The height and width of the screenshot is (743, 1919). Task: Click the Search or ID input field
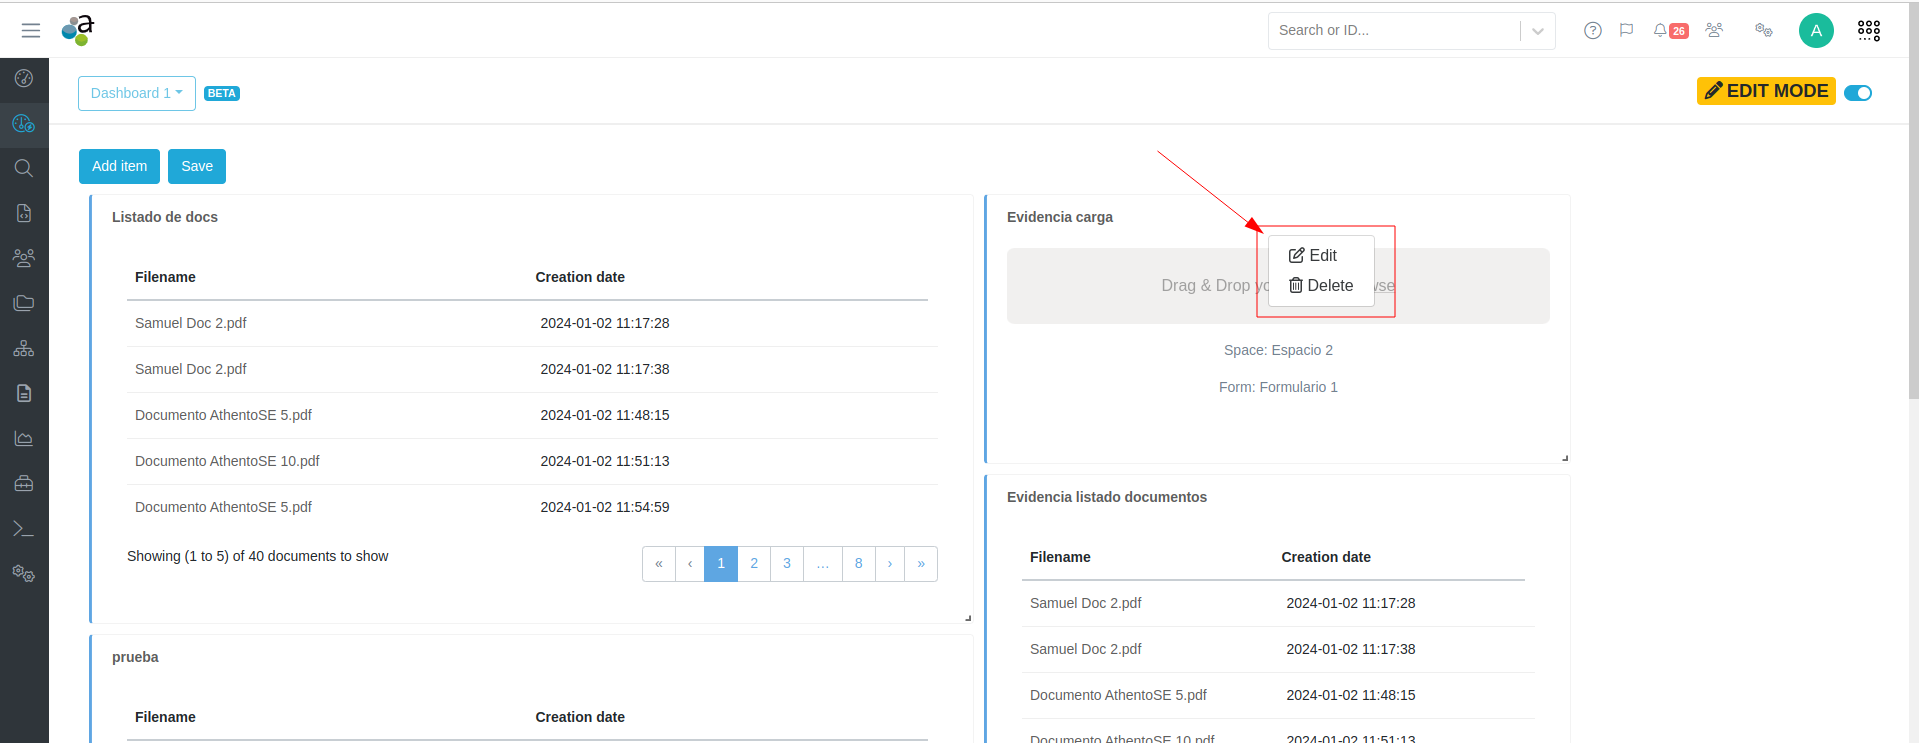point(1393,31)
